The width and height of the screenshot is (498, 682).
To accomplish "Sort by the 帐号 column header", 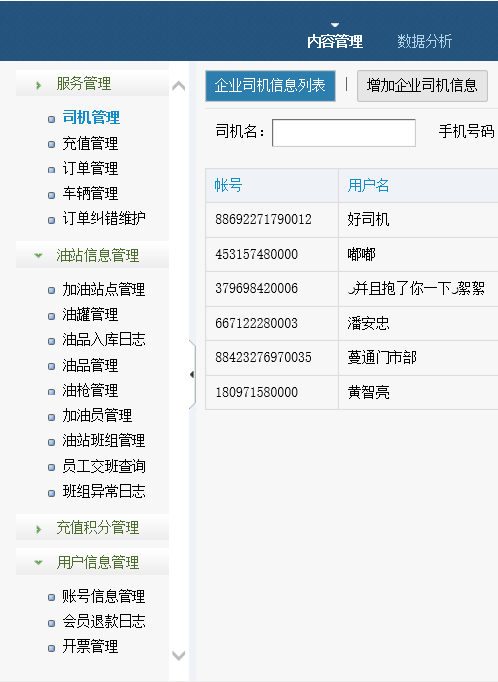I will 228,185.
